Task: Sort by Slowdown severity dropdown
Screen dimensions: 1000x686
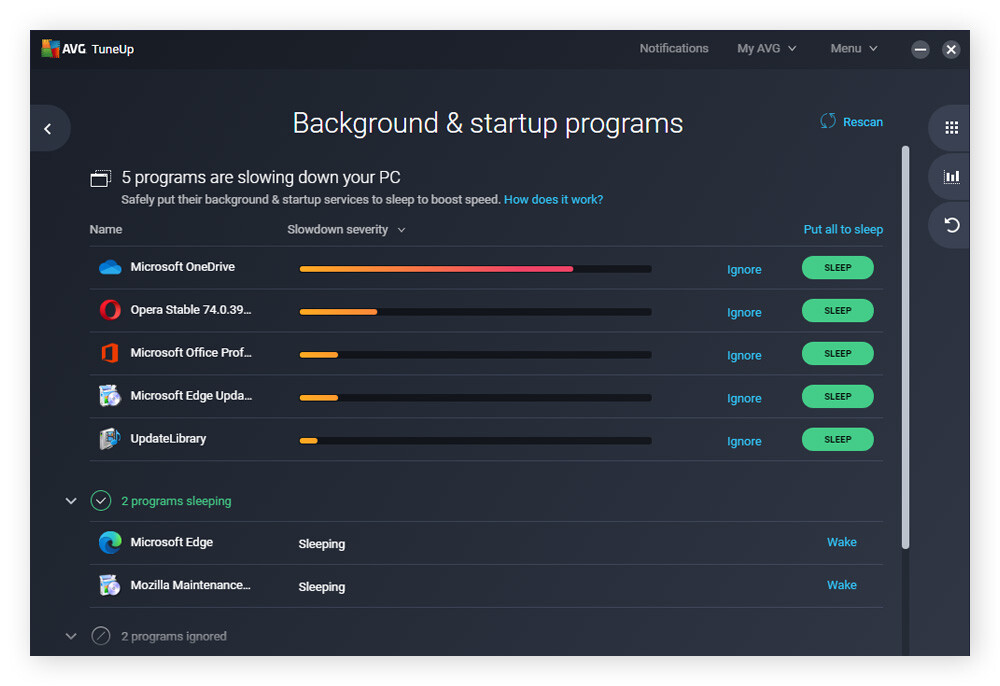Action: [x=346, y=230]
